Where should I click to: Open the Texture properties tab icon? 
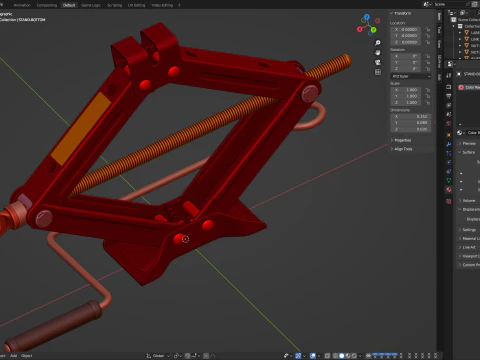point(449,201)
